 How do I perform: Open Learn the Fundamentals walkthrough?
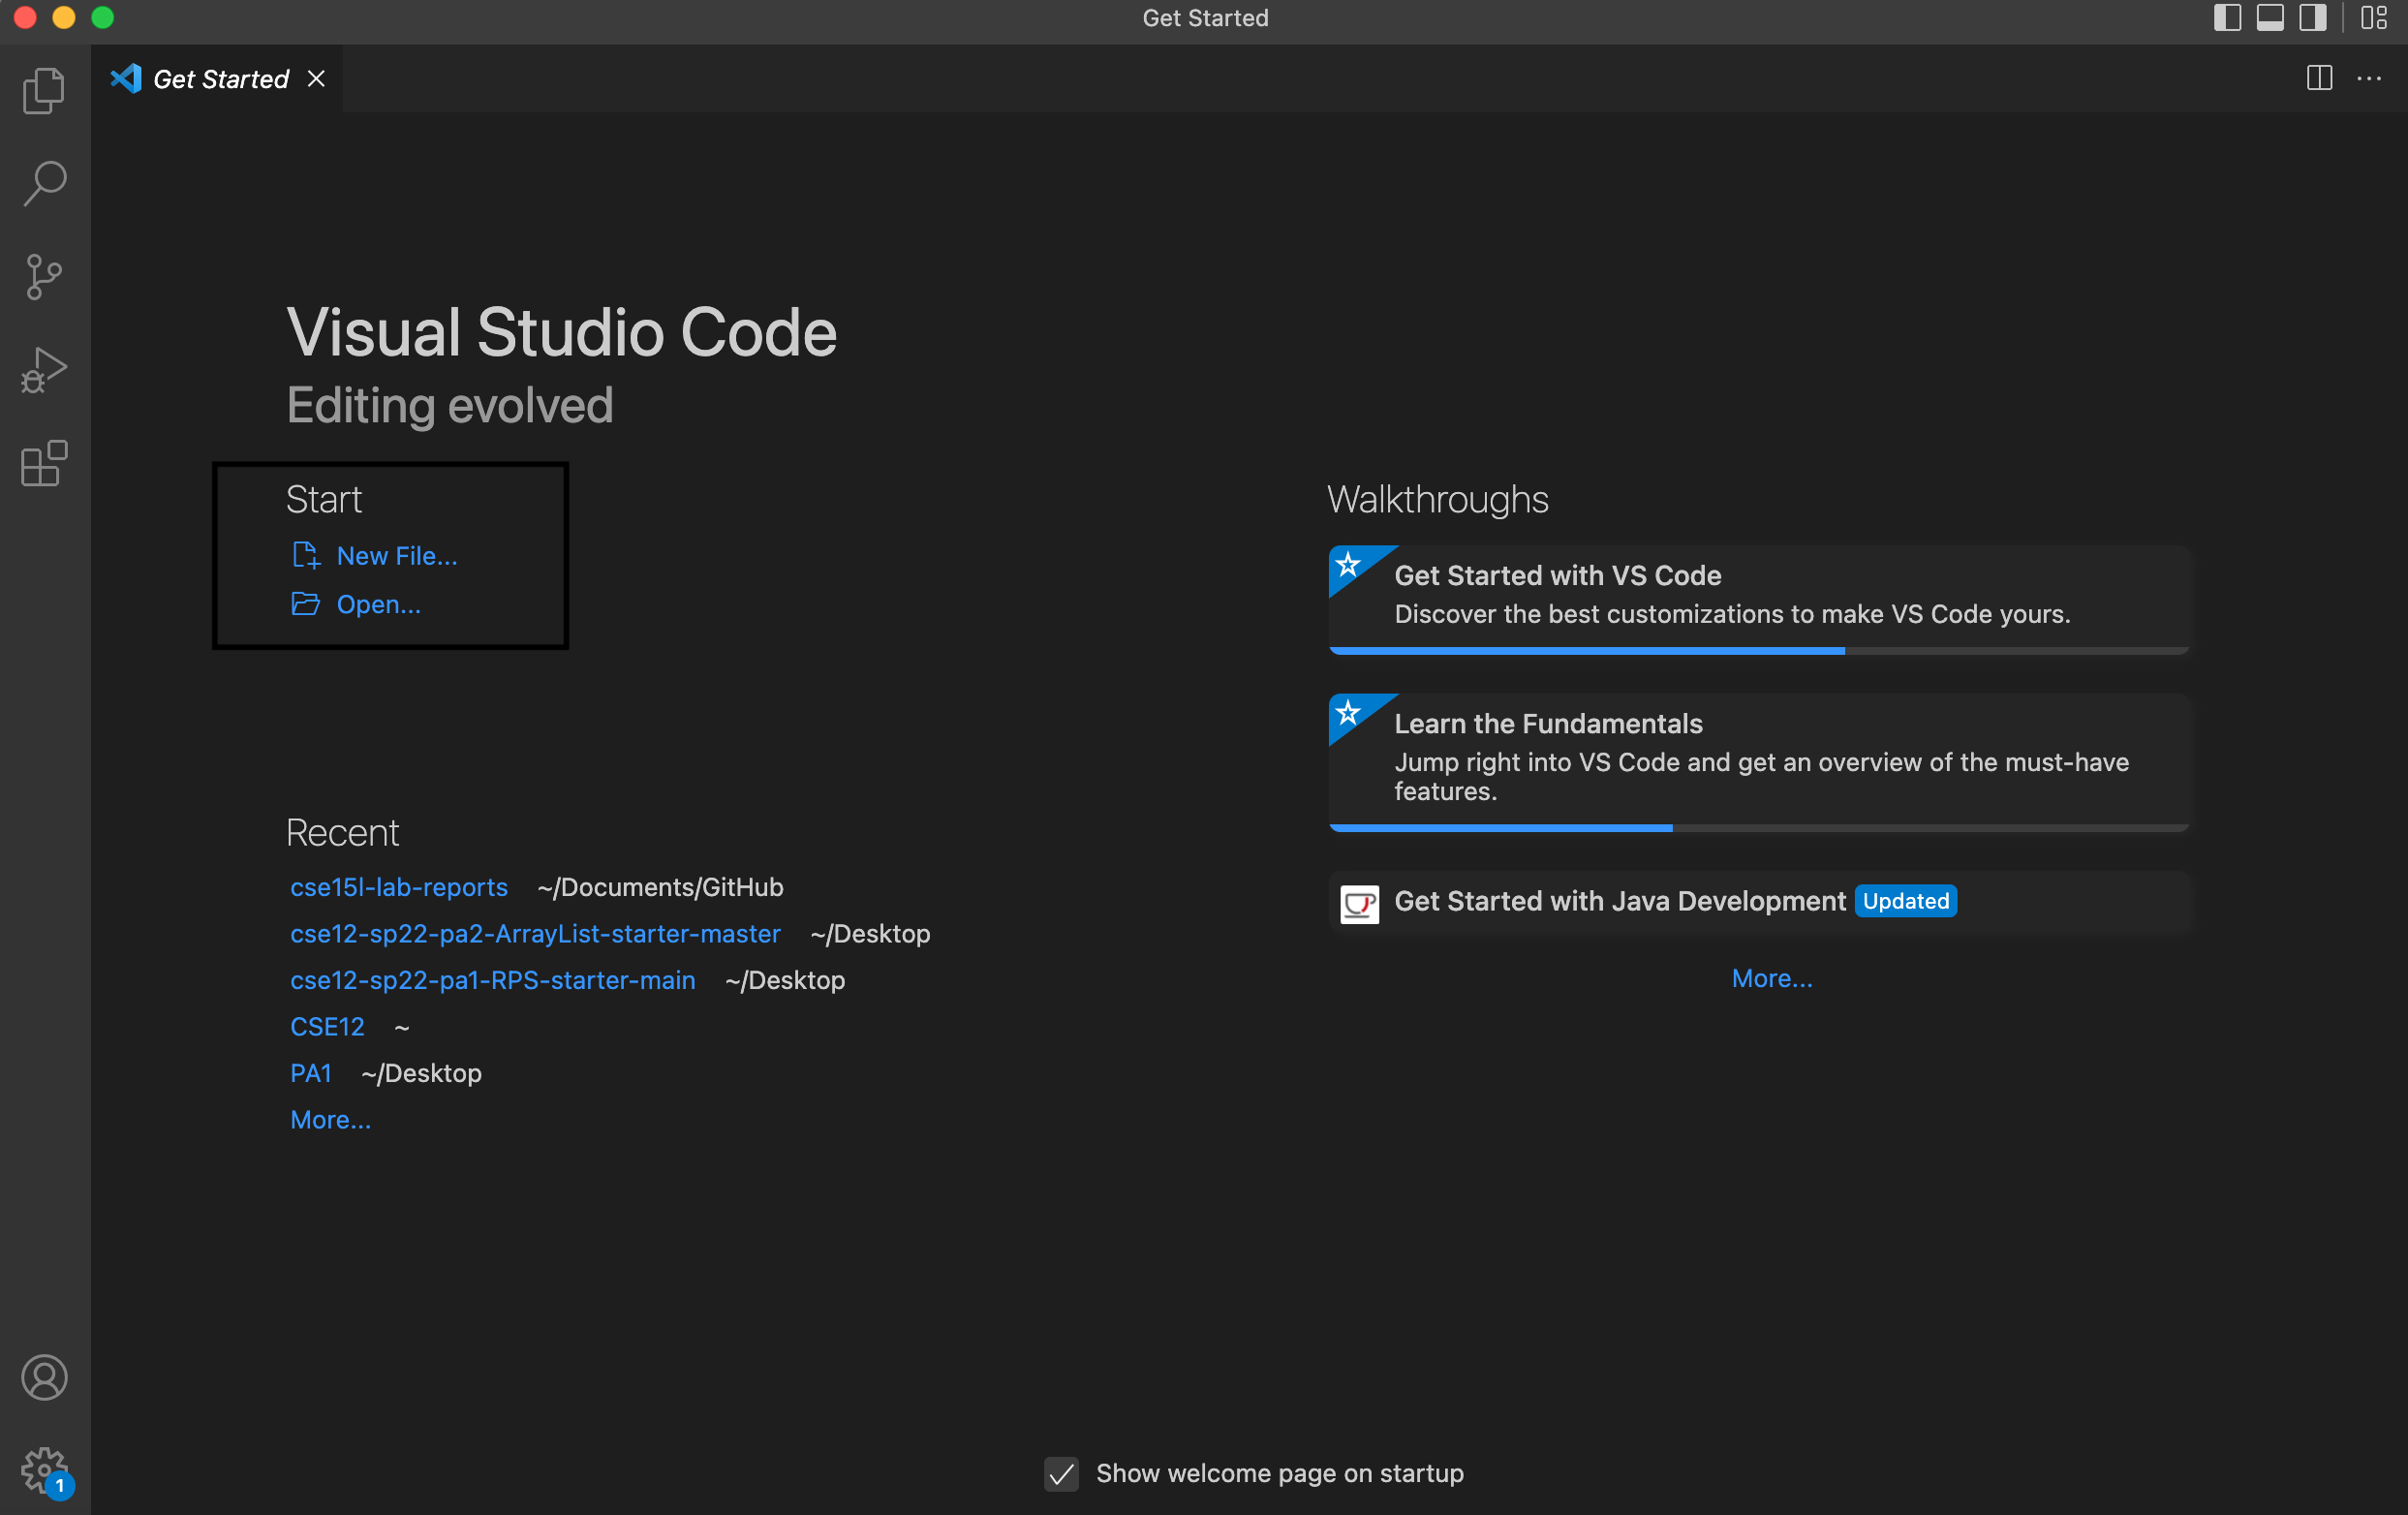coord(1759,763)
